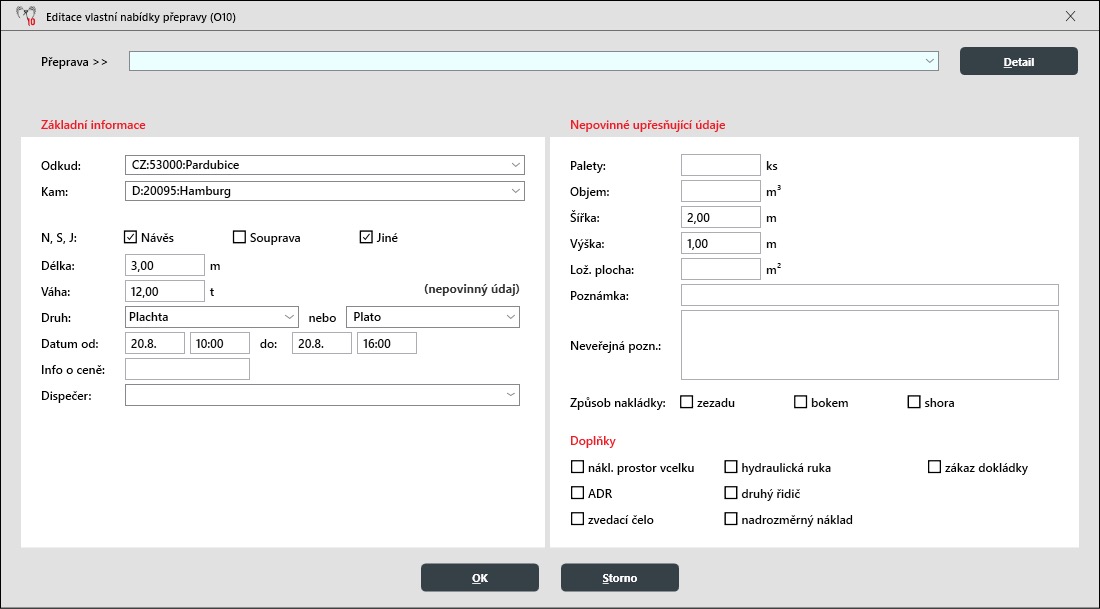This screenshot has height=609, width=1100.
Task: Enable the Souprava checkbox
Action: pos(239,238)
